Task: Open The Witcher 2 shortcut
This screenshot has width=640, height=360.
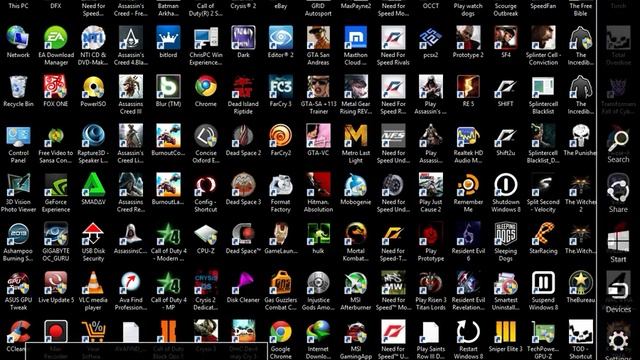Action: pos(580,184)
